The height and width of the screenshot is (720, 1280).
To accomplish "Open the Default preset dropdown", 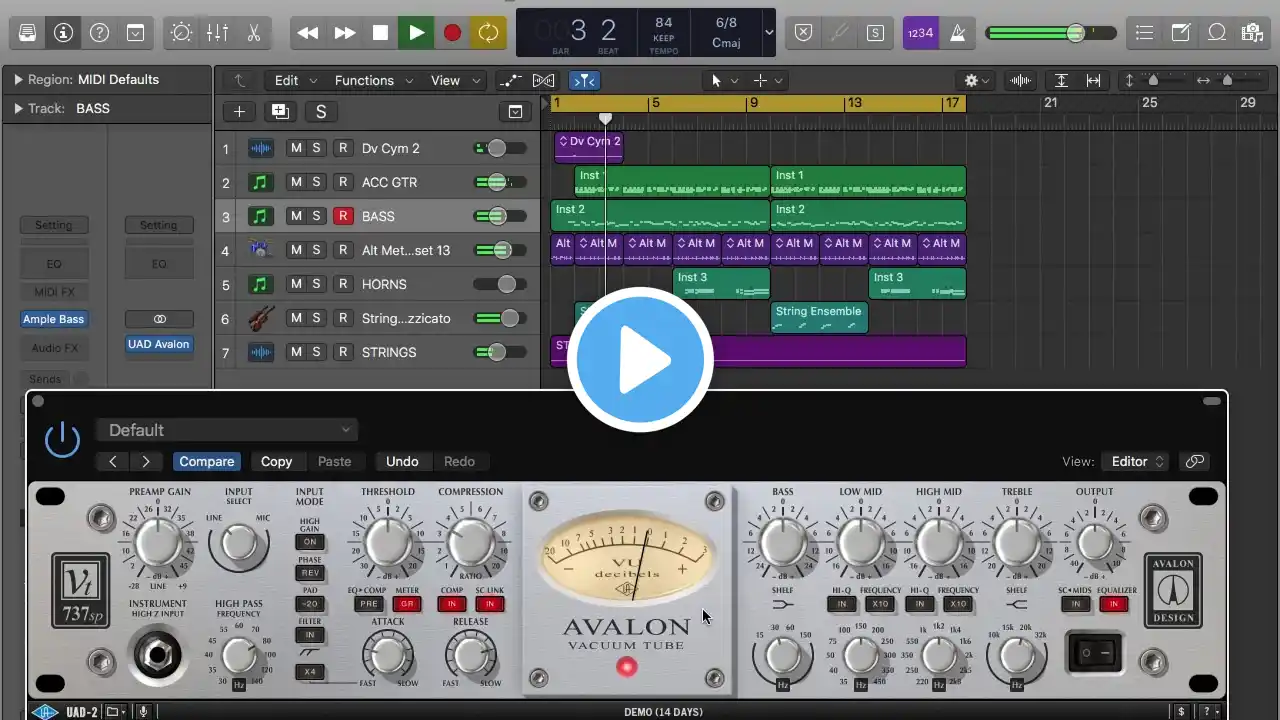I will 228,430.
